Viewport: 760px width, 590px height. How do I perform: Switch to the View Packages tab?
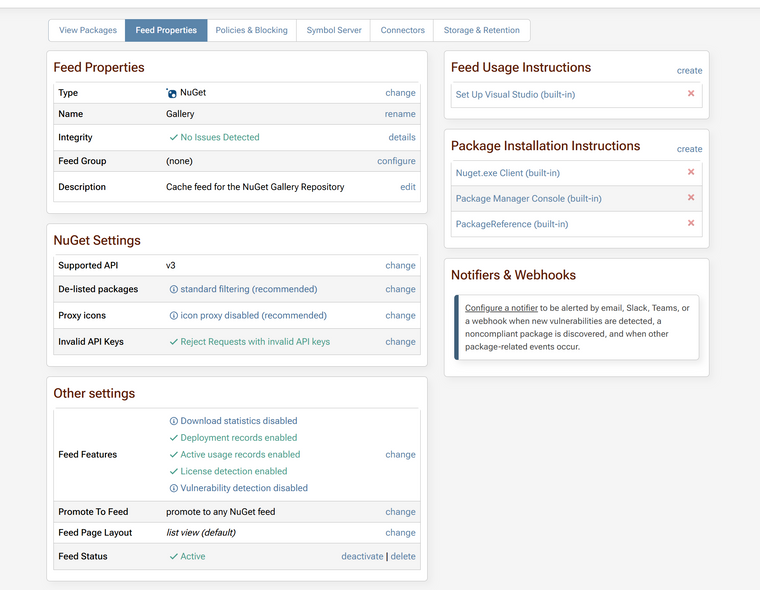pyautogui.click(x=88, y=30)
